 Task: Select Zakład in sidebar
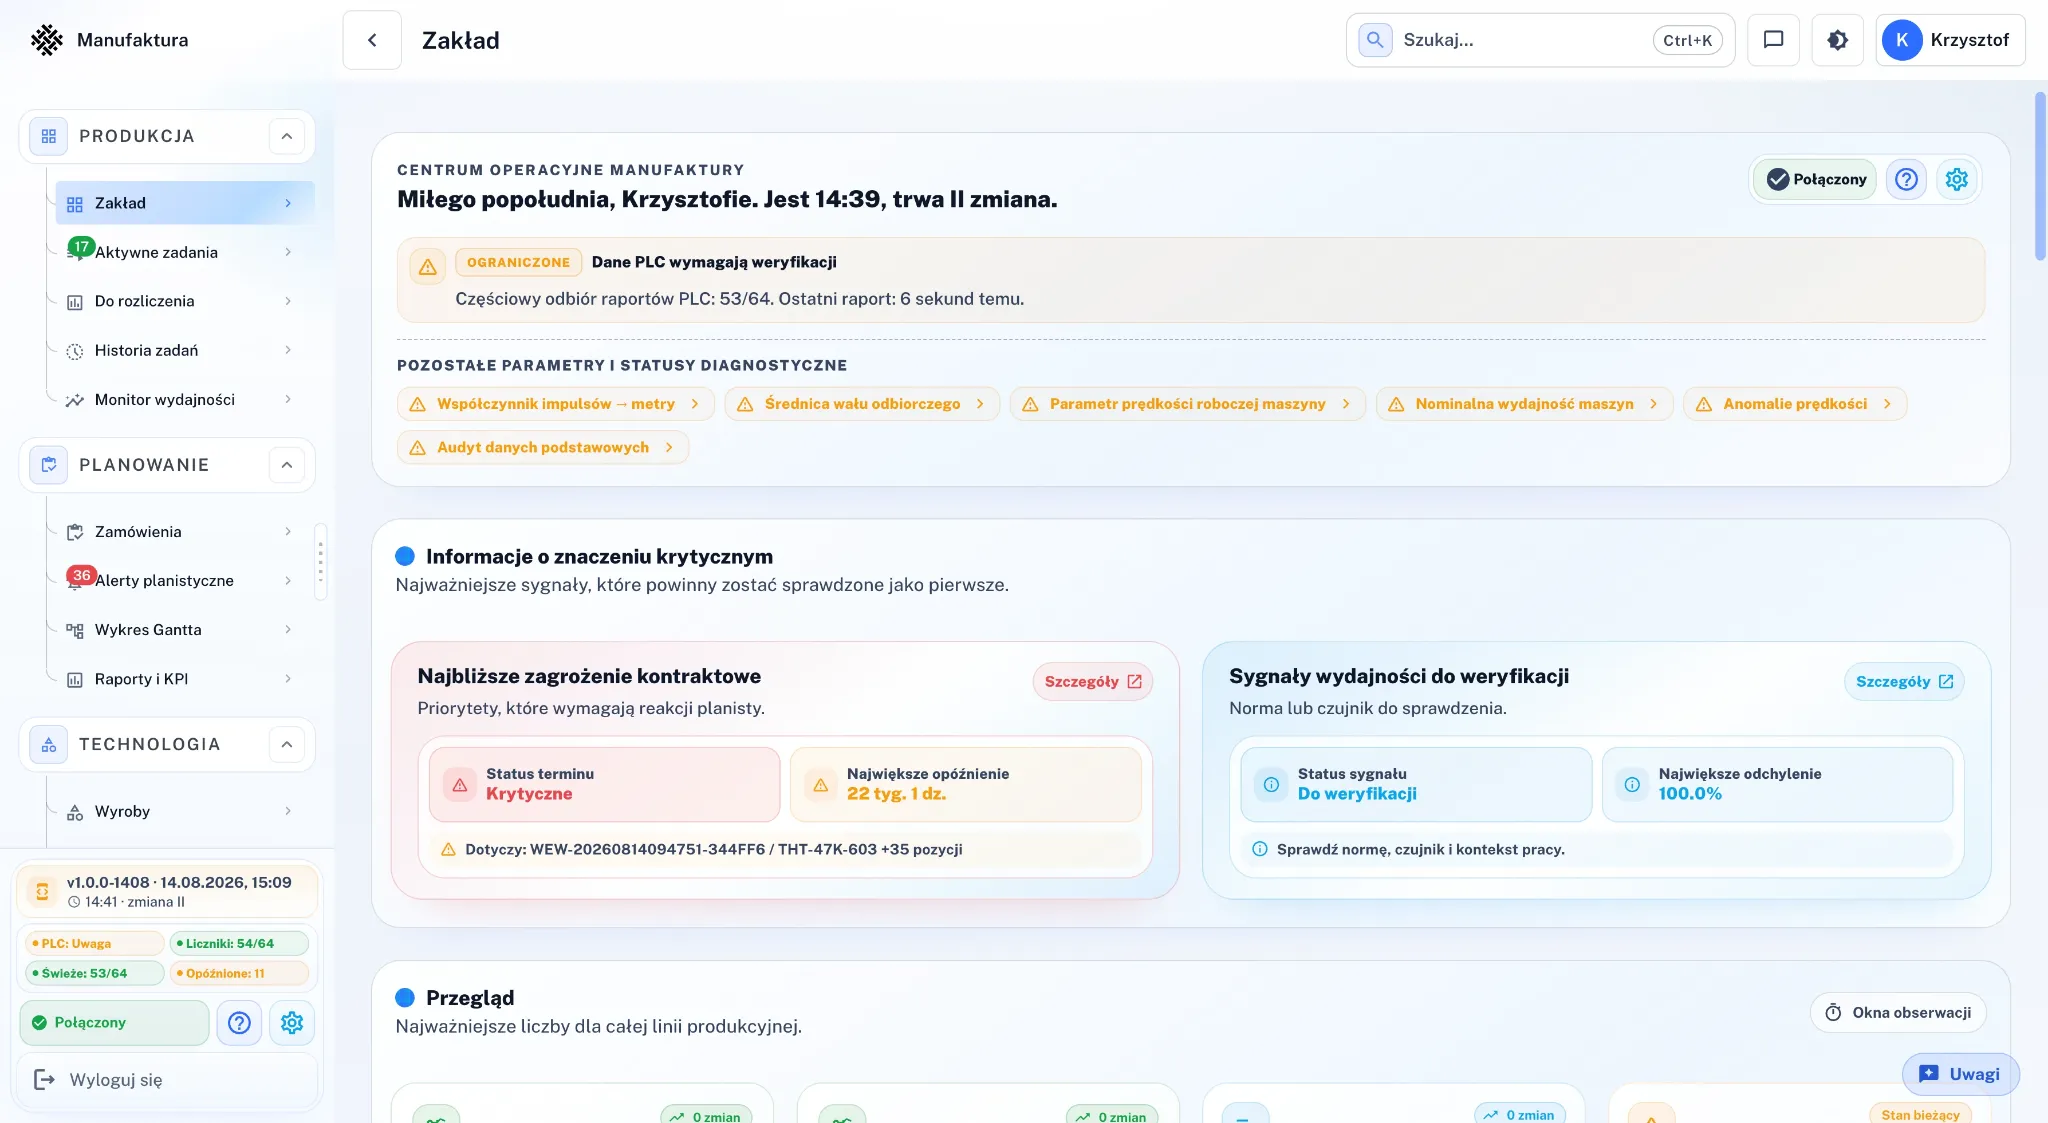pos(184,203)
